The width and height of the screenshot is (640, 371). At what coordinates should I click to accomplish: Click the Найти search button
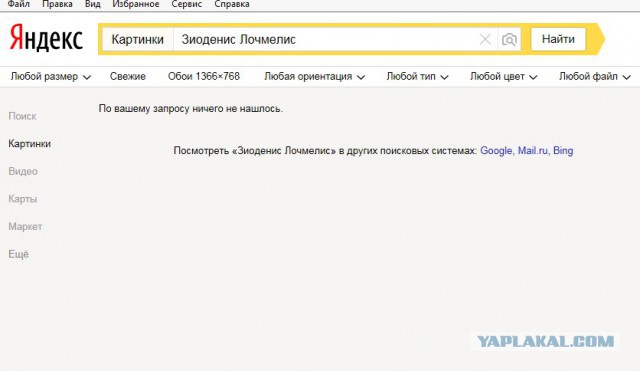558,39
